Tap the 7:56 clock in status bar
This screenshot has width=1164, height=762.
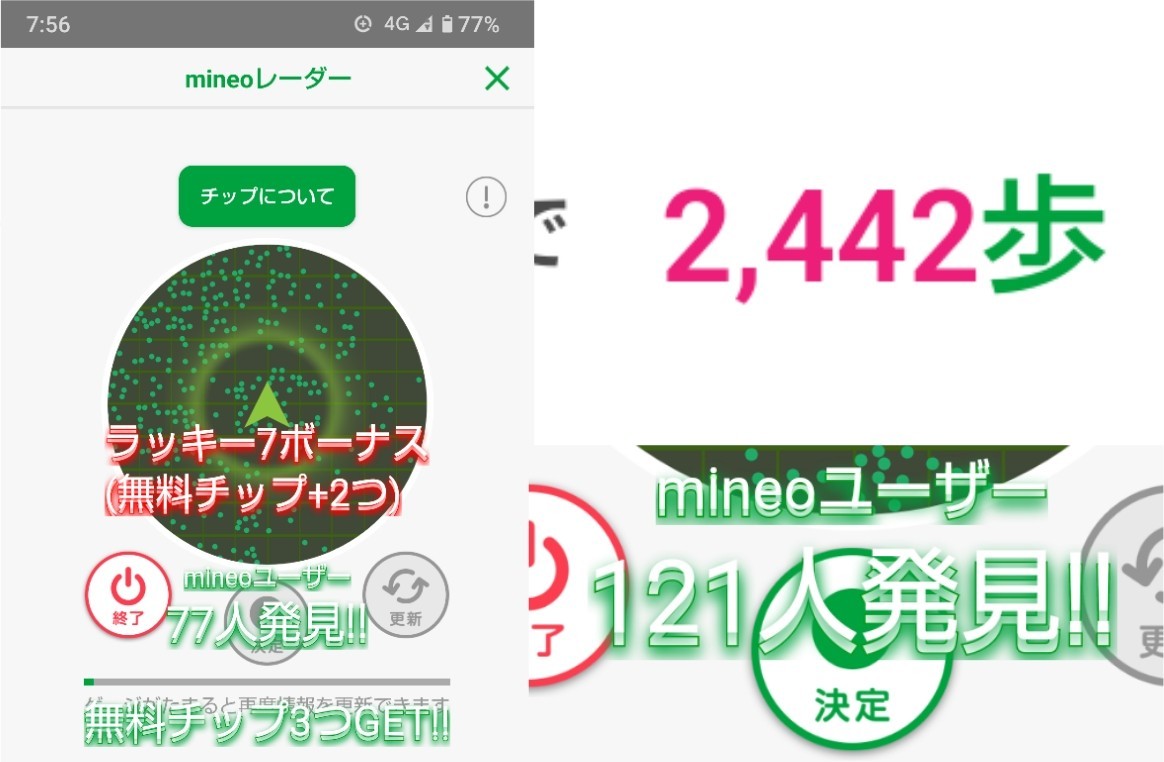point(48,25)
